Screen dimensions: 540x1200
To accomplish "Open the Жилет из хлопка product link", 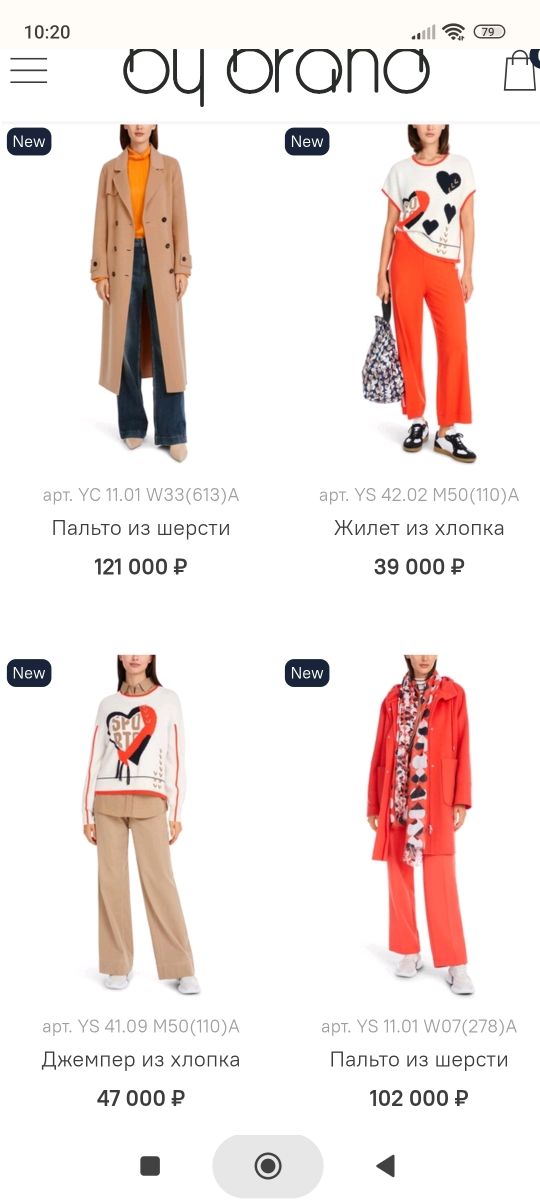I will pos(419,528).
